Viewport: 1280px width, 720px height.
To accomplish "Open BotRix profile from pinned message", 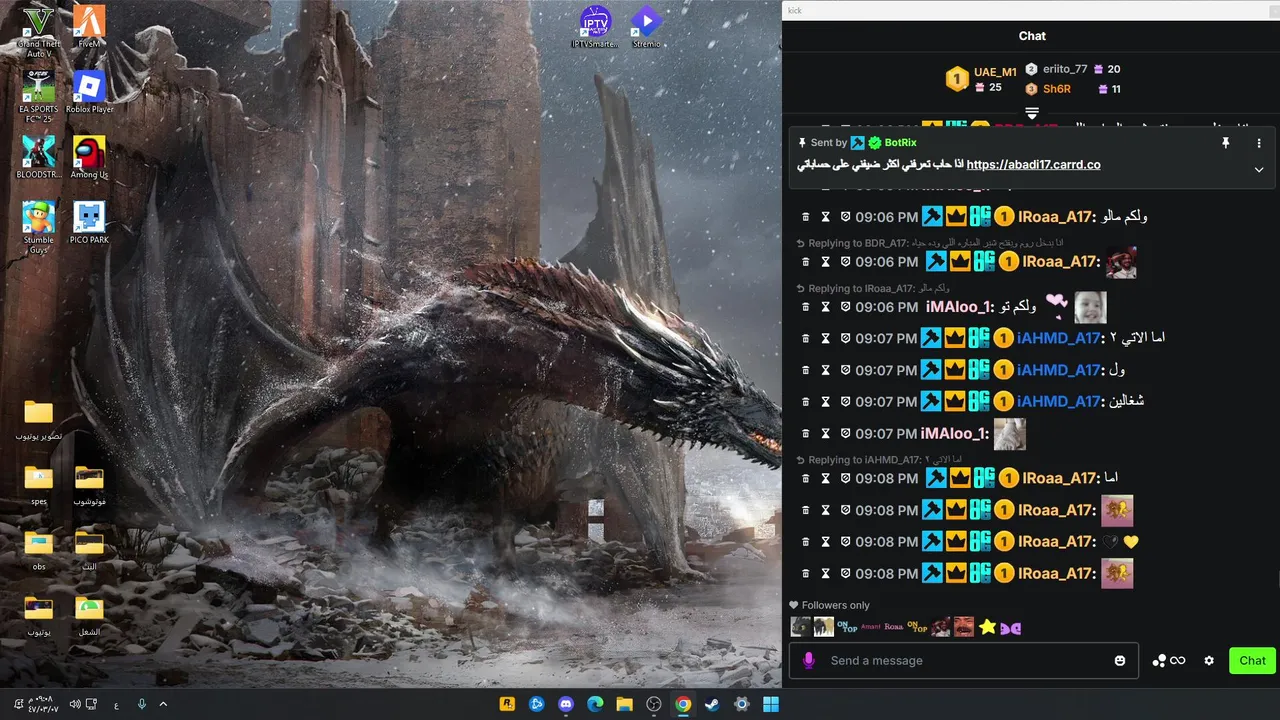I will click(x=901, y=143).
